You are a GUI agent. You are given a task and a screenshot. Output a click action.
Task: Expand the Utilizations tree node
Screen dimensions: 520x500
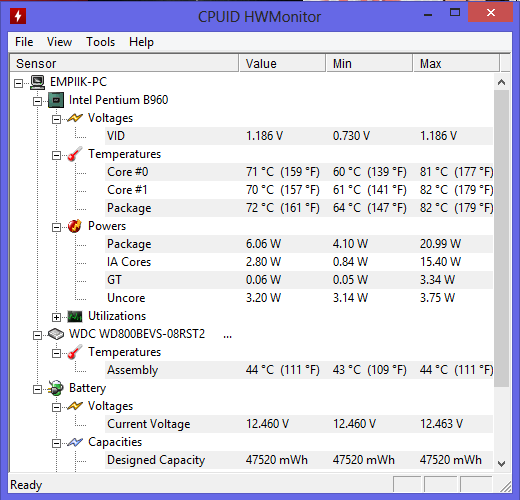click(x=56, y=317)
